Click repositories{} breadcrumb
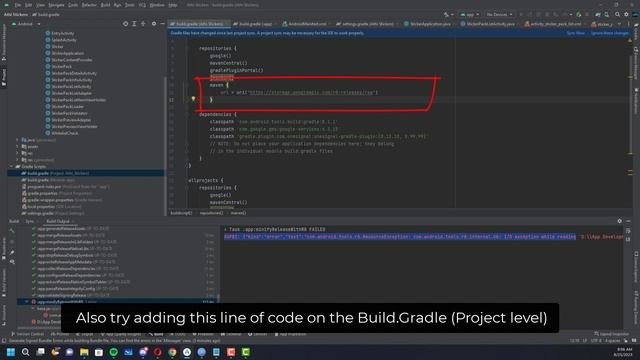 (211, 213)
